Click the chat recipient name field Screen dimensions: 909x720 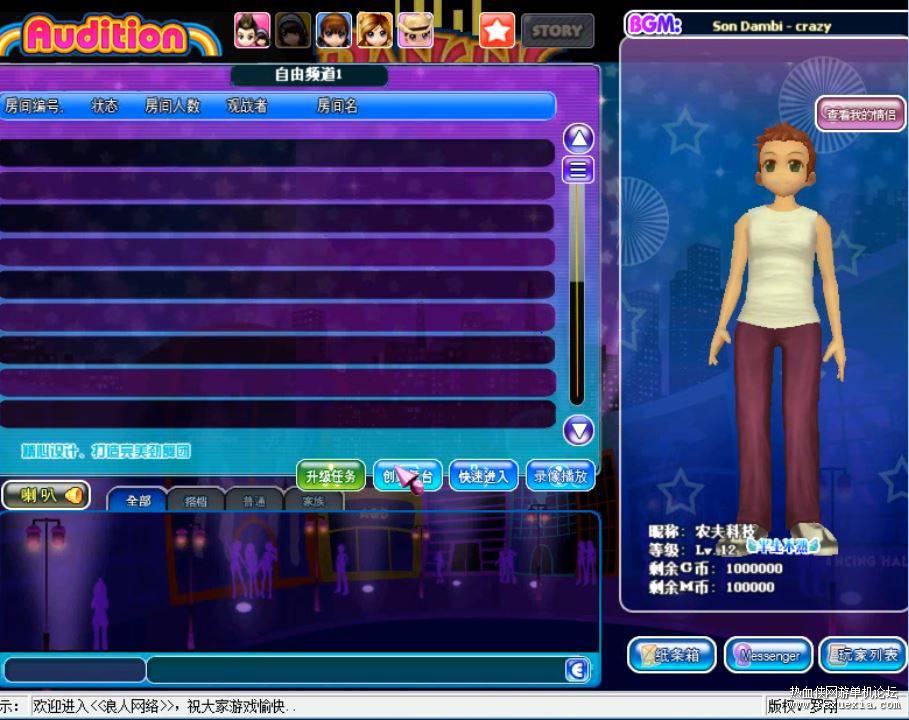click(x=74, y=670)
